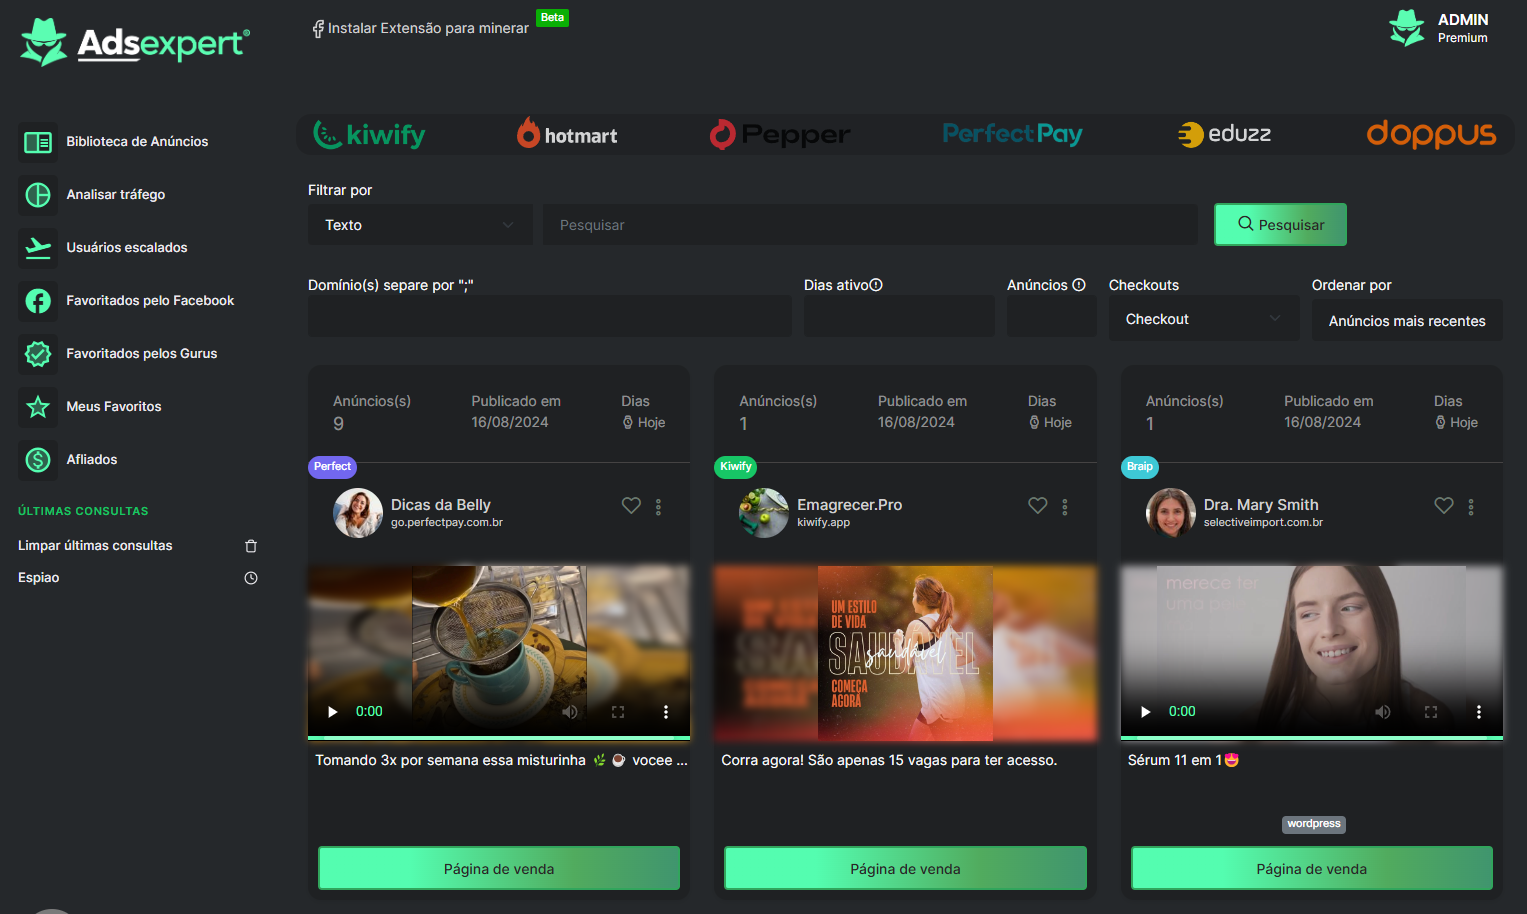Click the Domínio(s) input field

click(549, 317)
